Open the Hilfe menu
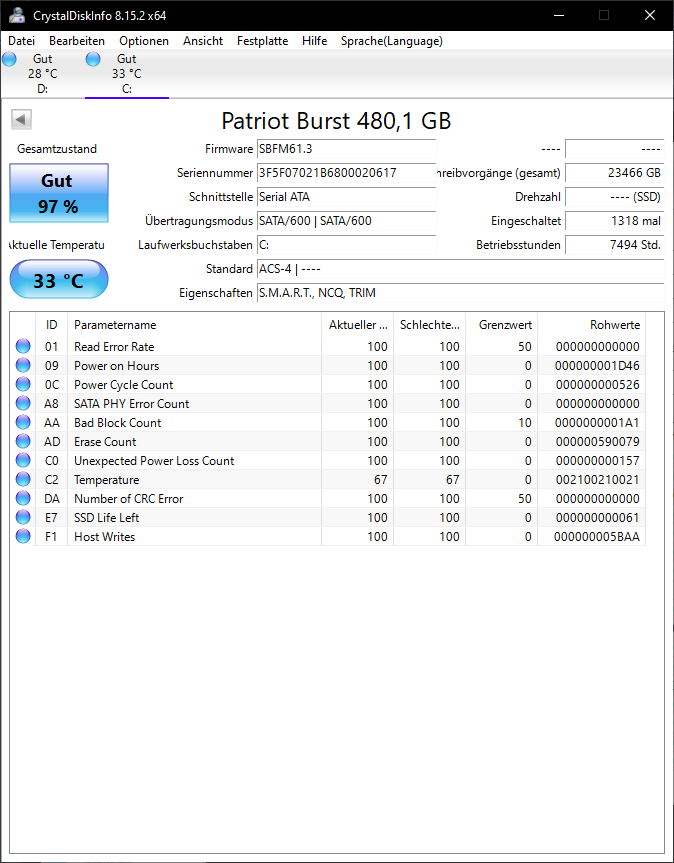This screenshot has height=863, width=674. [314, 41]
